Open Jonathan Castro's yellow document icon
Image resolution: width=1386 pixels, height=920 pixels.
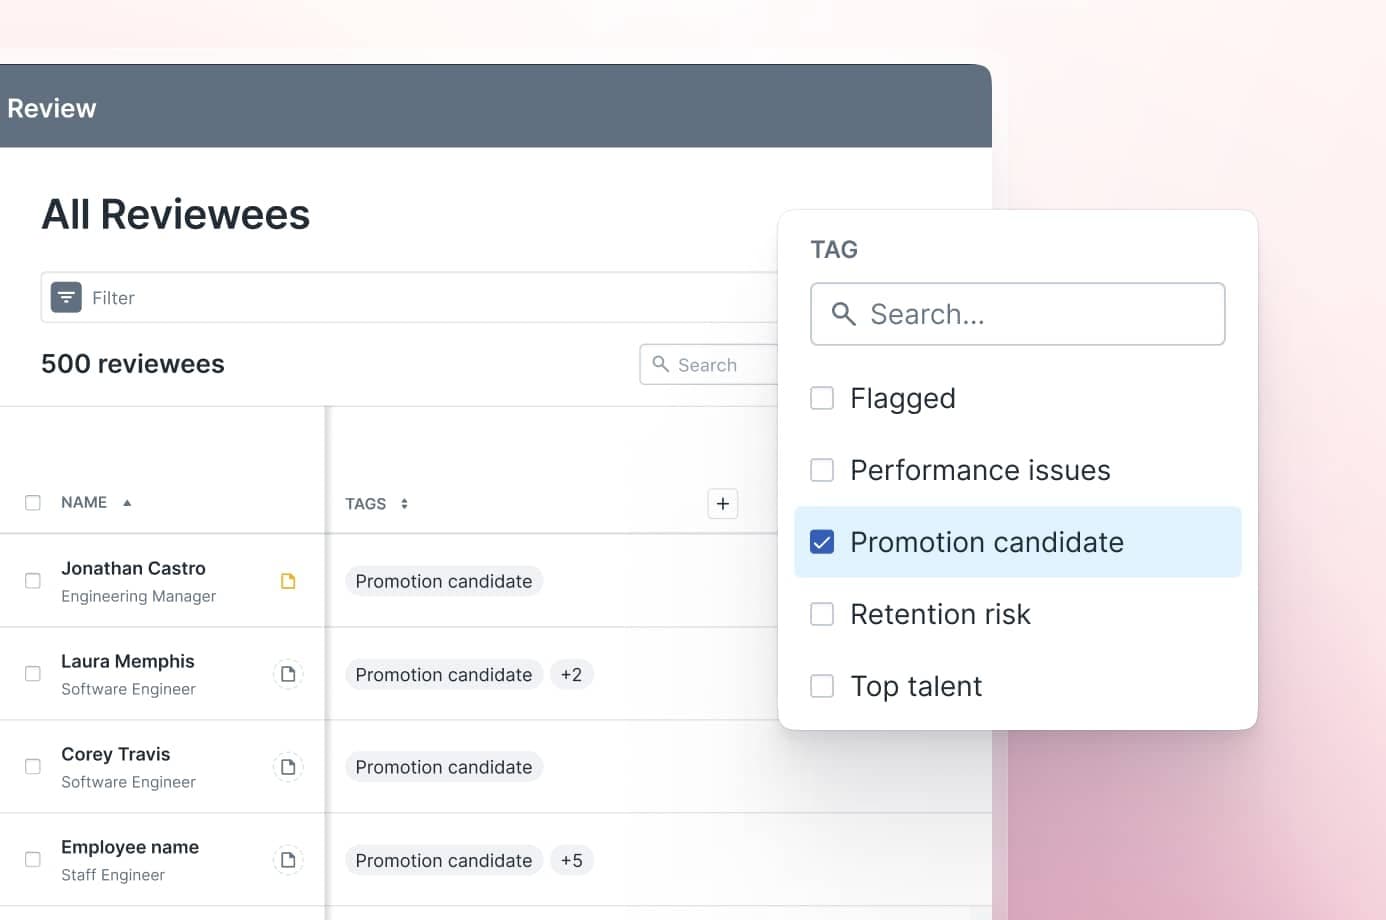(x=288, y=581)
